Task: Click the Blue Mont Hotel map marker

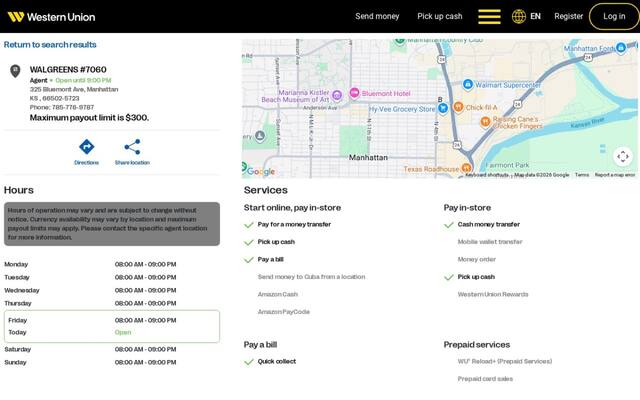Action: [x=354, y=93]
